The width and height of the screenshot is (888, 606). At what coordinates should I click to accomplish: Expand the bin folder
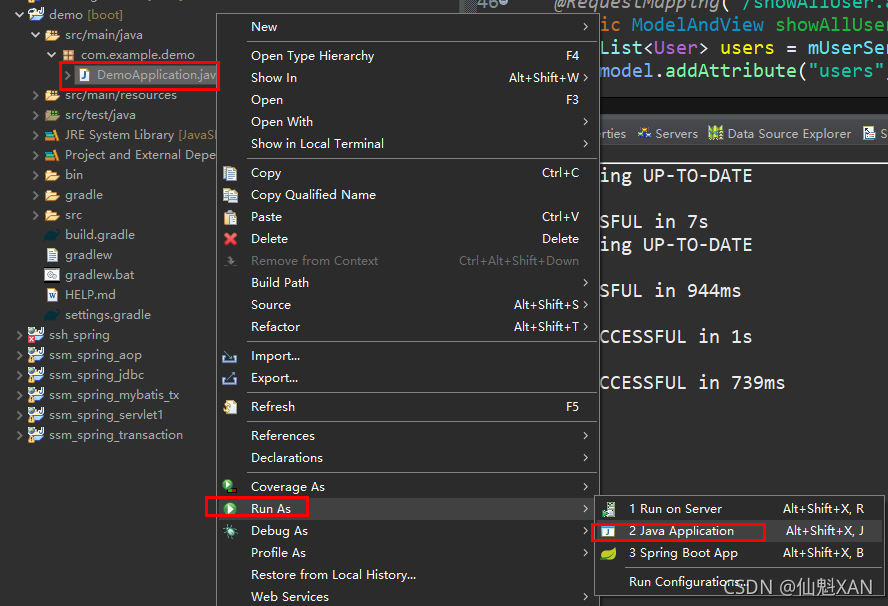(36, 175)
